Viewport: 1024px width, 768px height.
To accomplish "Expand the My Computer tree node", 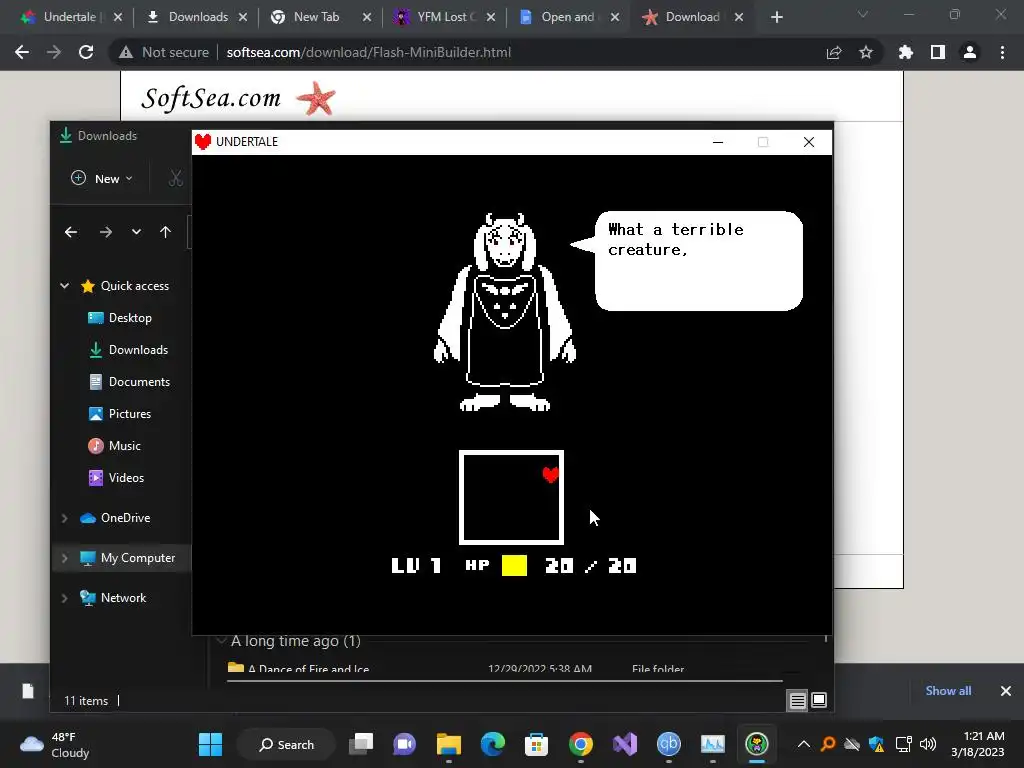I will click(64, 558).
